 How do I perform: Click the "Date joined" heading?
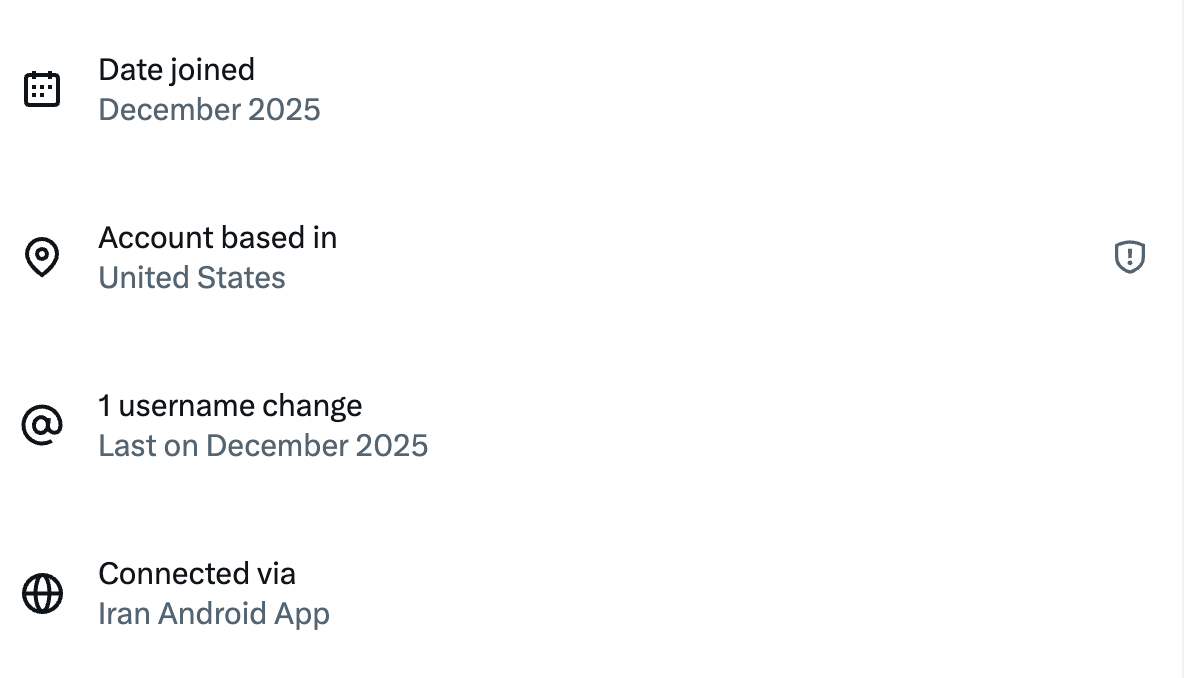point(176,70)
